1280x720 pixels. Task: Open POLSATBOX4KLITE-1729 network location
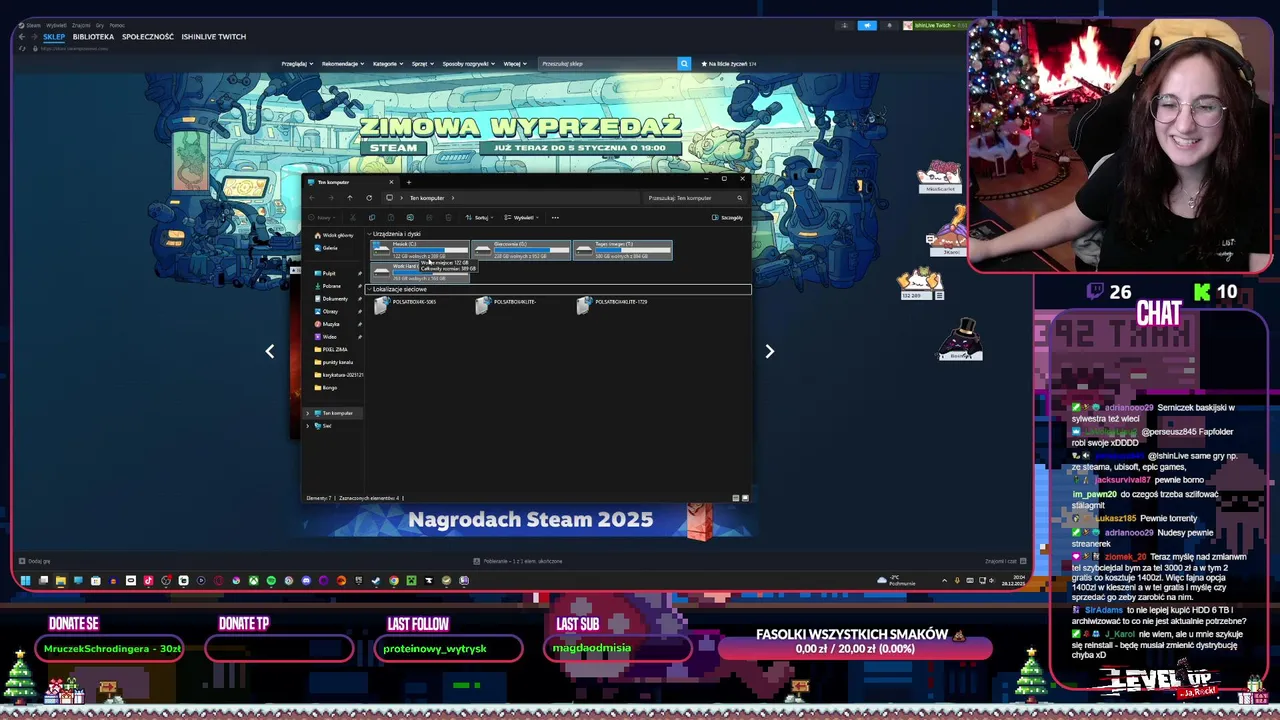tap(610, 304)
